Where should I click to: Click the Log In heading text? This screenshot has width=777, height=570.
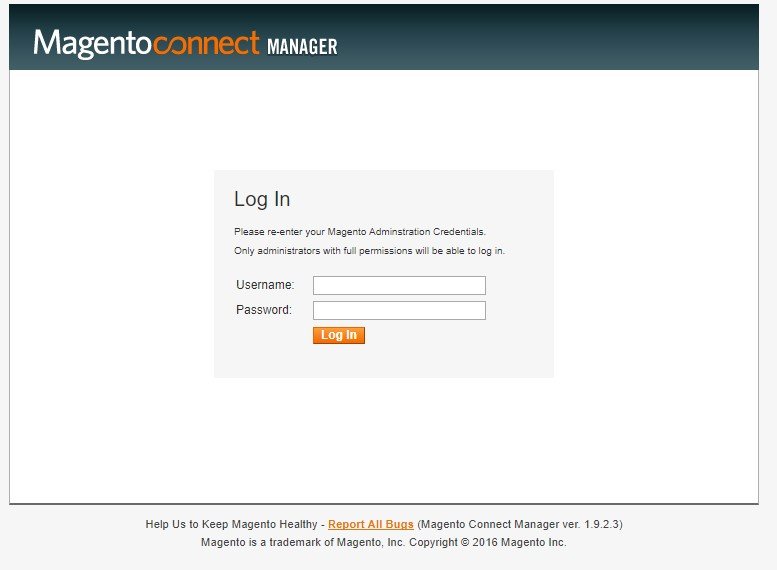262,199
